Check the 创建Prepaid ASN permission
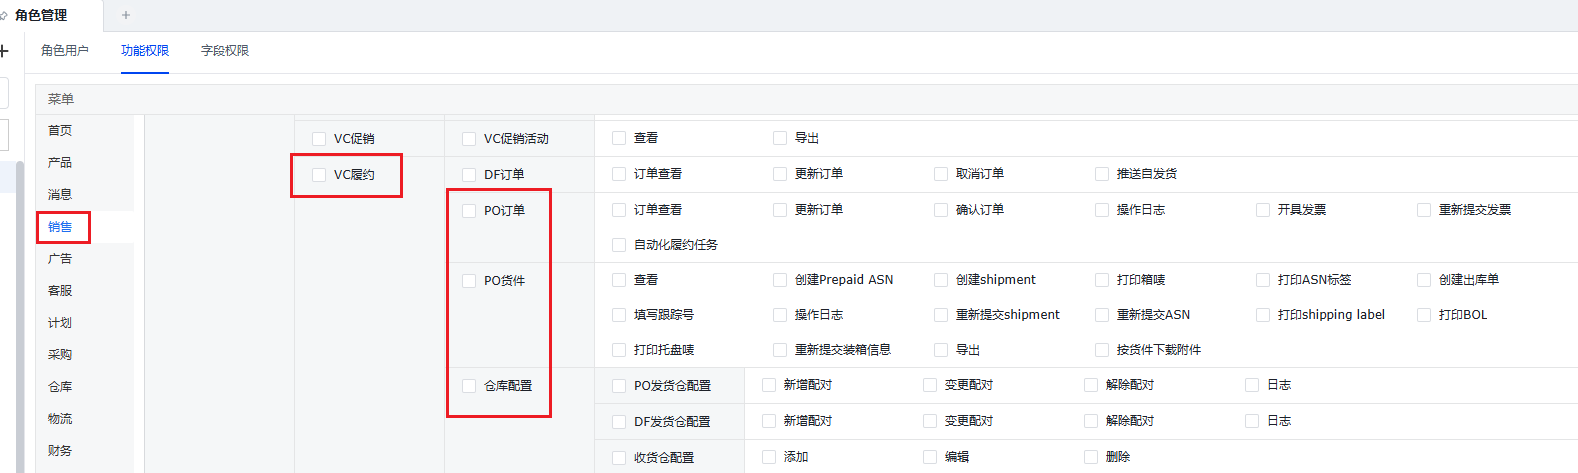Screen dimensions: 1578x473 tap(780, 280)
